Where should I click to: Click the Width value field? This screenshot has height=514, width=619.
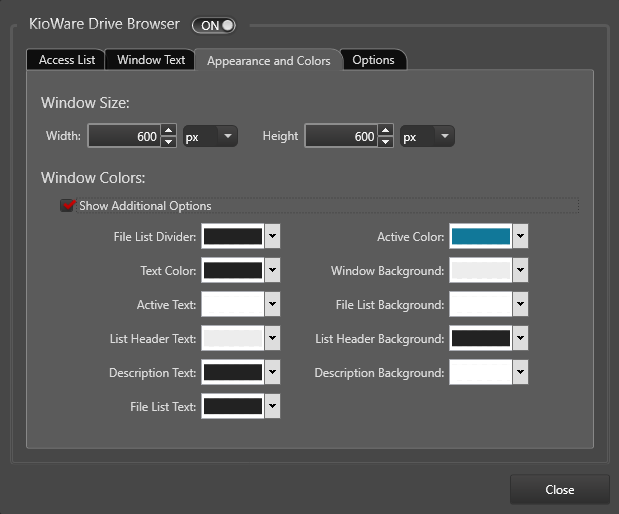click(x=124, y=136)
